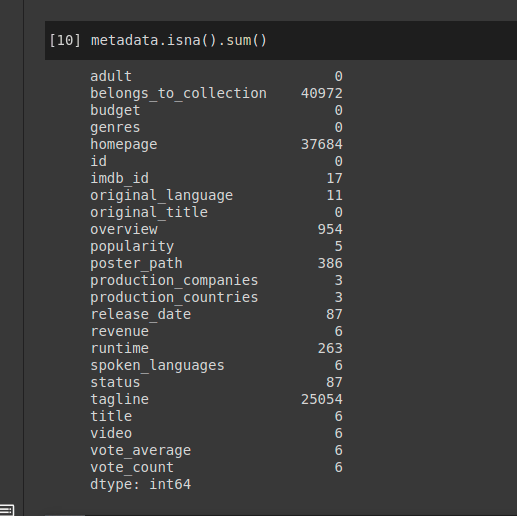Select the 'original_language' row label

click(x=161, y=195)
